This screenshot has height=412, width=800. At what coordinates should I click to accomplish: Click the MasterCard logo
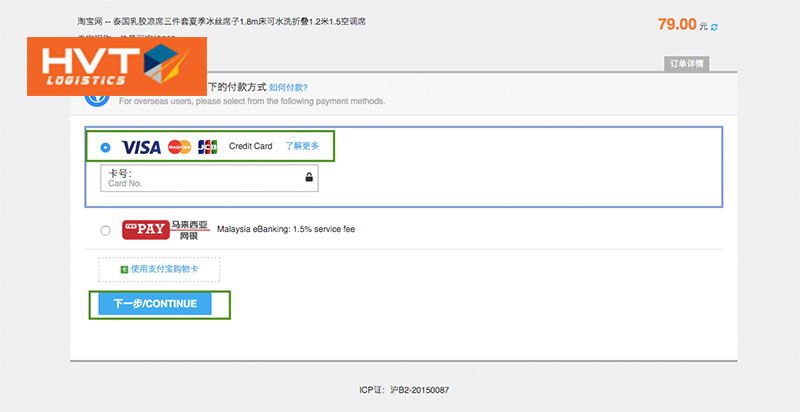(x=180, y=147)
